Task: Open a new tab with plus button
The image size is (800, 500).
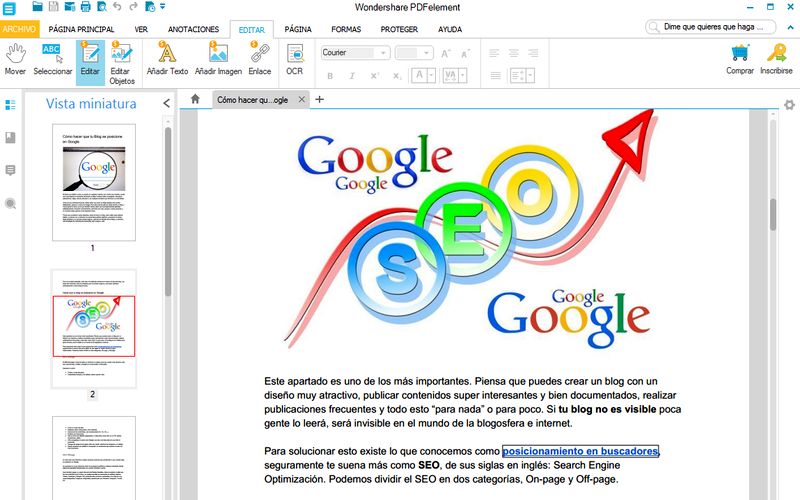Action: click(x=319, y=99)
